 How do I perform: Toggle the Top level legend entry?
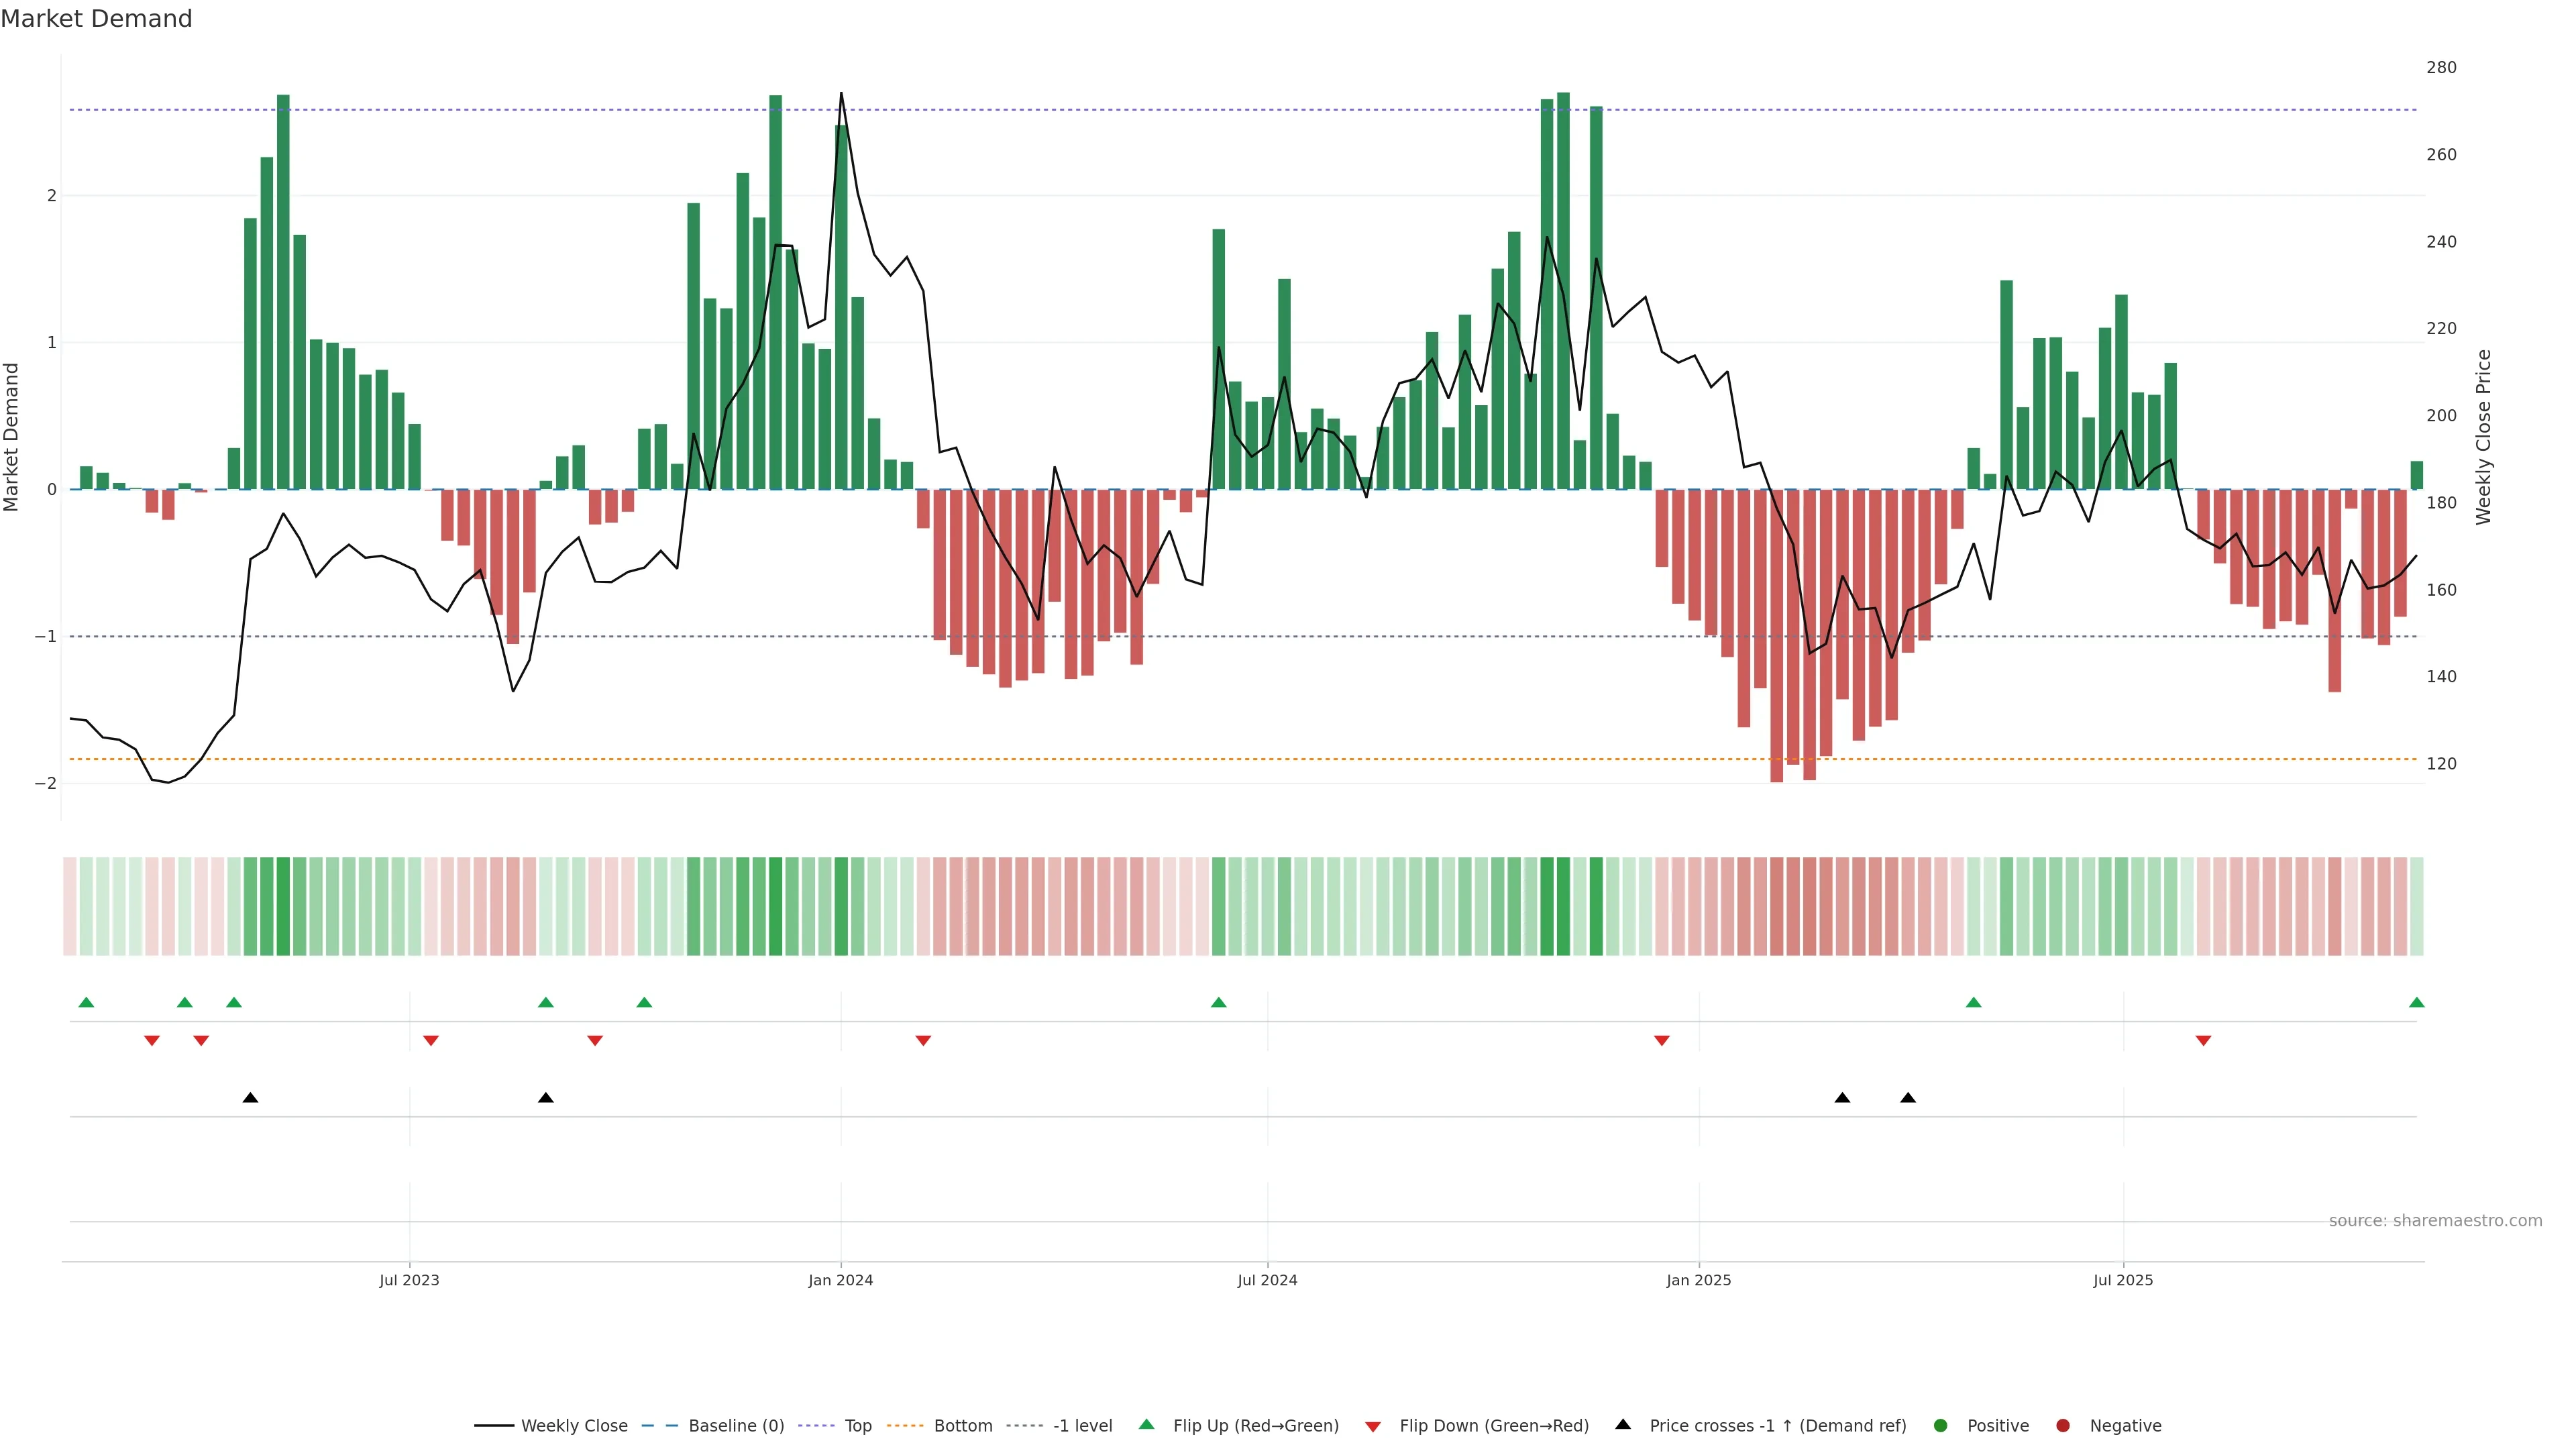click(x=857, y=1426)
